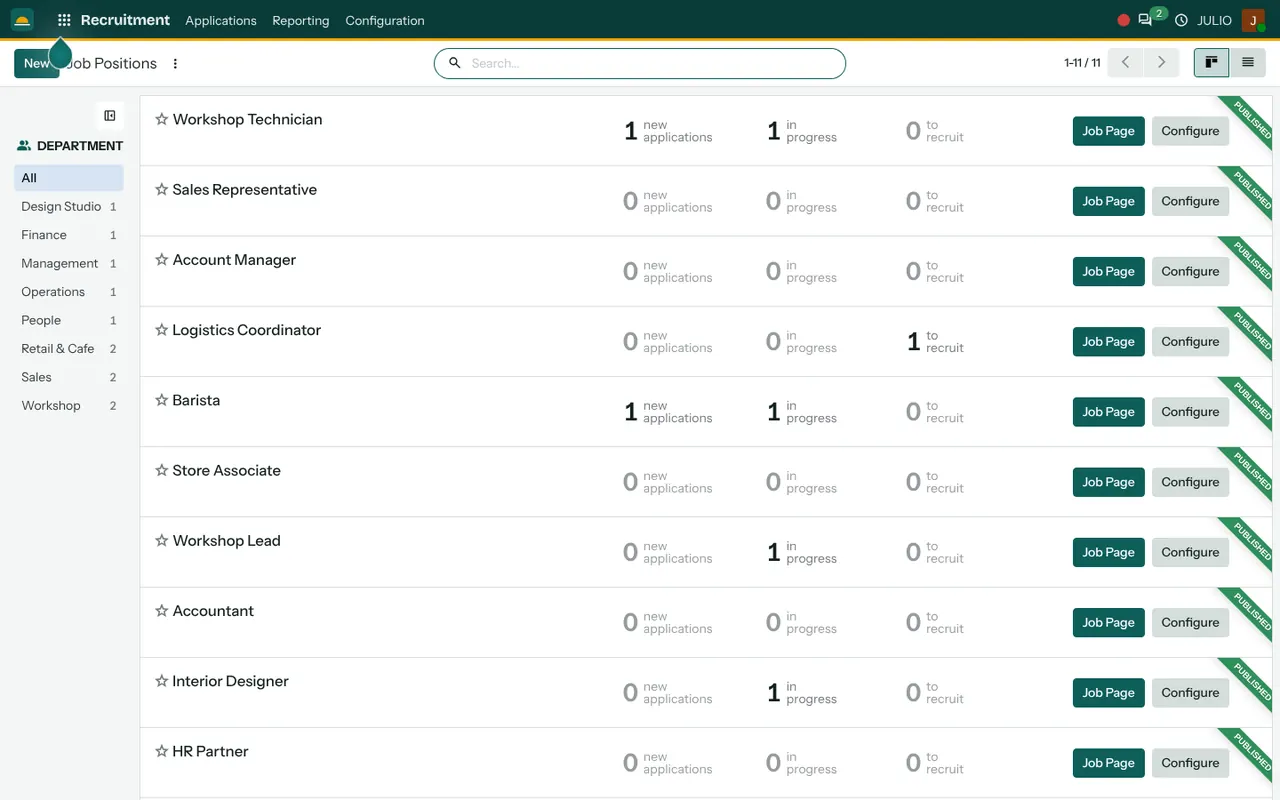
Task: Favorite the Workshop Lead position
Action: pyautogui.click(x=161, y=540)
